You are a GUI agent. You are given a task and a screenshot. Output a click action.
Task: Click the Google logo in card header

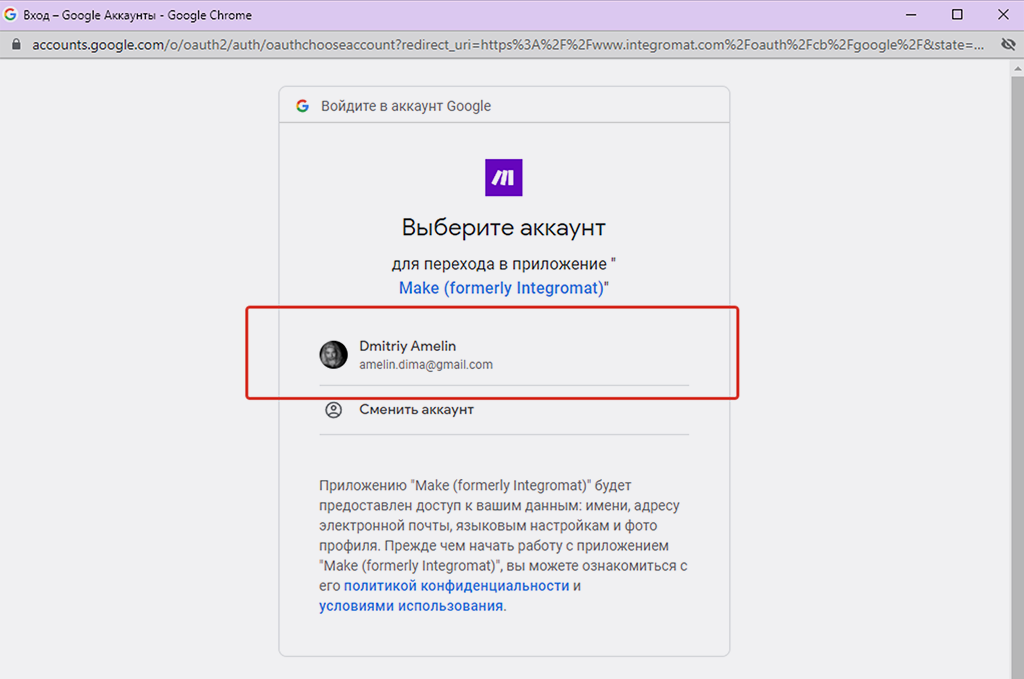point(302,106)
